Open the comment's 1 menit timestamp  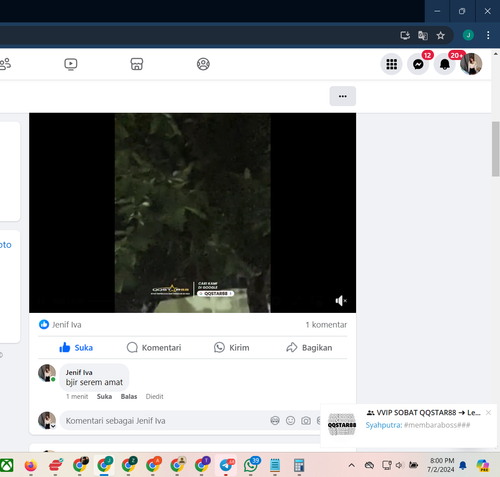point(77,396)
